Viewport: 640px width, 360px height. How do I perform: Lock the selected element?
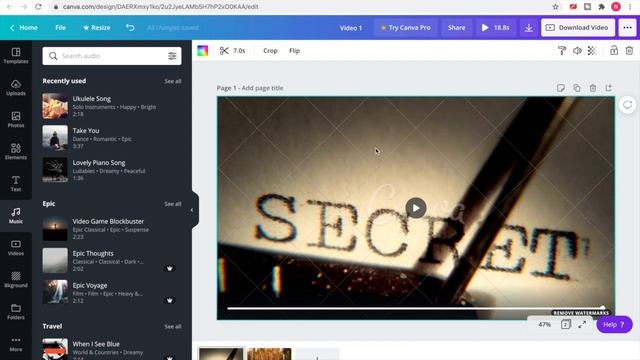click(x=614, y=51)
